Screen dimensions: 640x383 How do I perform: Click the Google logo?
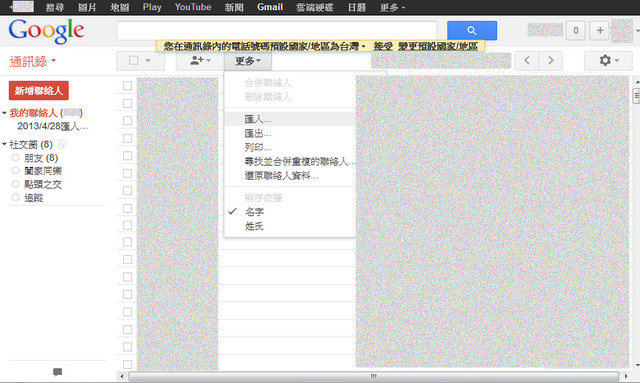(x=47, y=31)
